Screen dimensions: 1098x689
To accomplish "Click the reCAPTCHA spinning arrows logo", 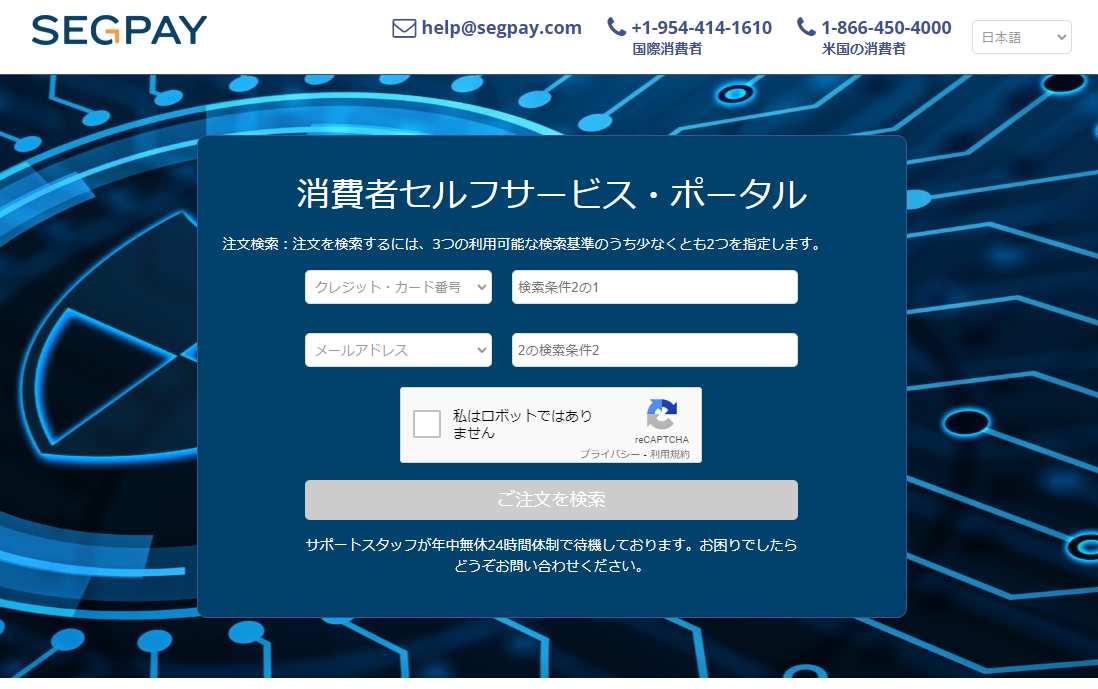I will click(x=661, y=412).
